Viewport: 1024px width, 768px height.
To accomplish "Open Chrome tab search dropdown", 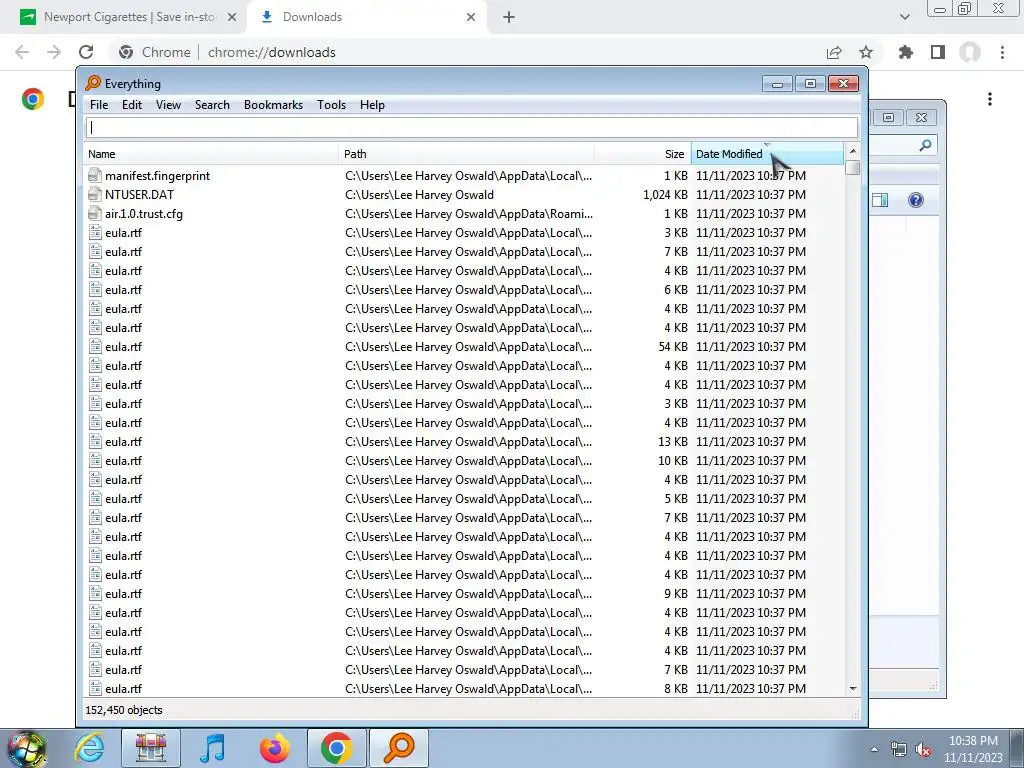I will coord(904,17).
